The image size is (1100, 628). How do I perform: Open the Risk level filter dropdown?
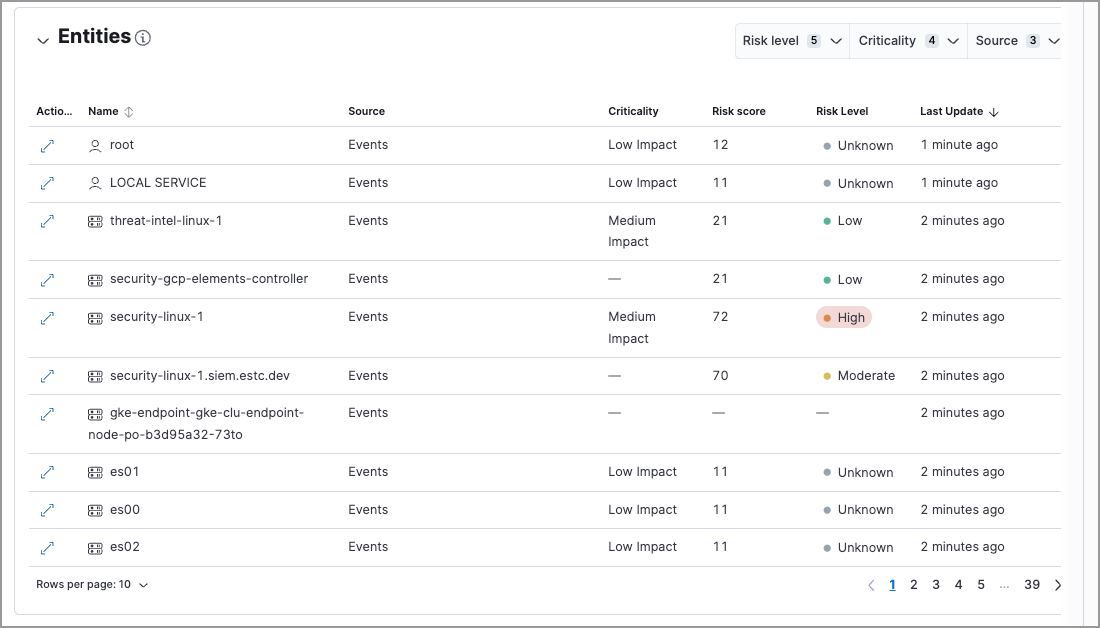click(x=791, y=40)
